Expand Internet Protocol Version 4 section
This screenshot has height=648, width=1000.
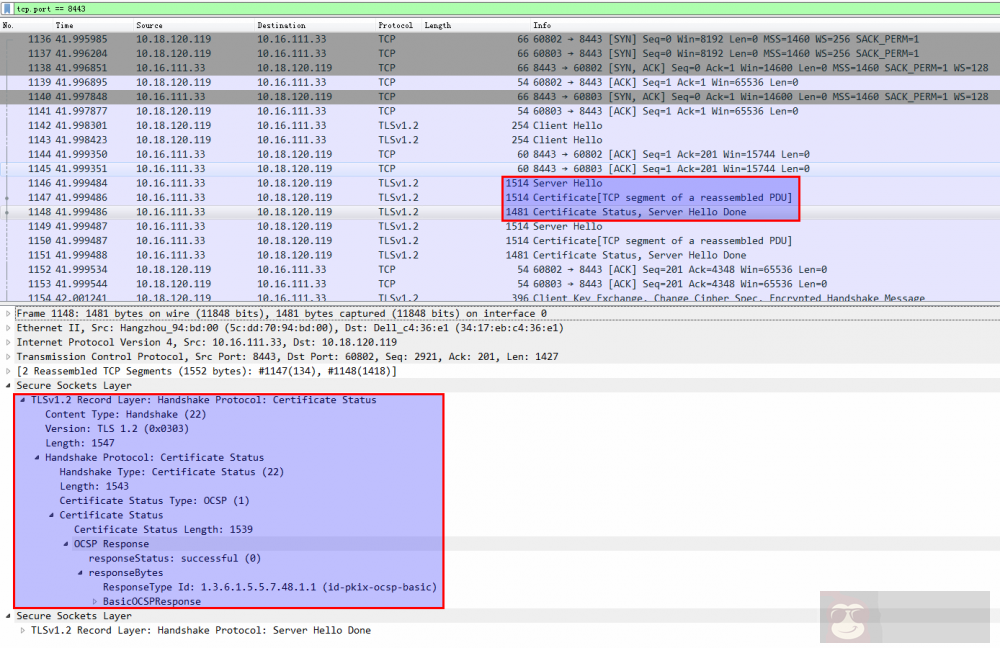[x=9, y=342]
